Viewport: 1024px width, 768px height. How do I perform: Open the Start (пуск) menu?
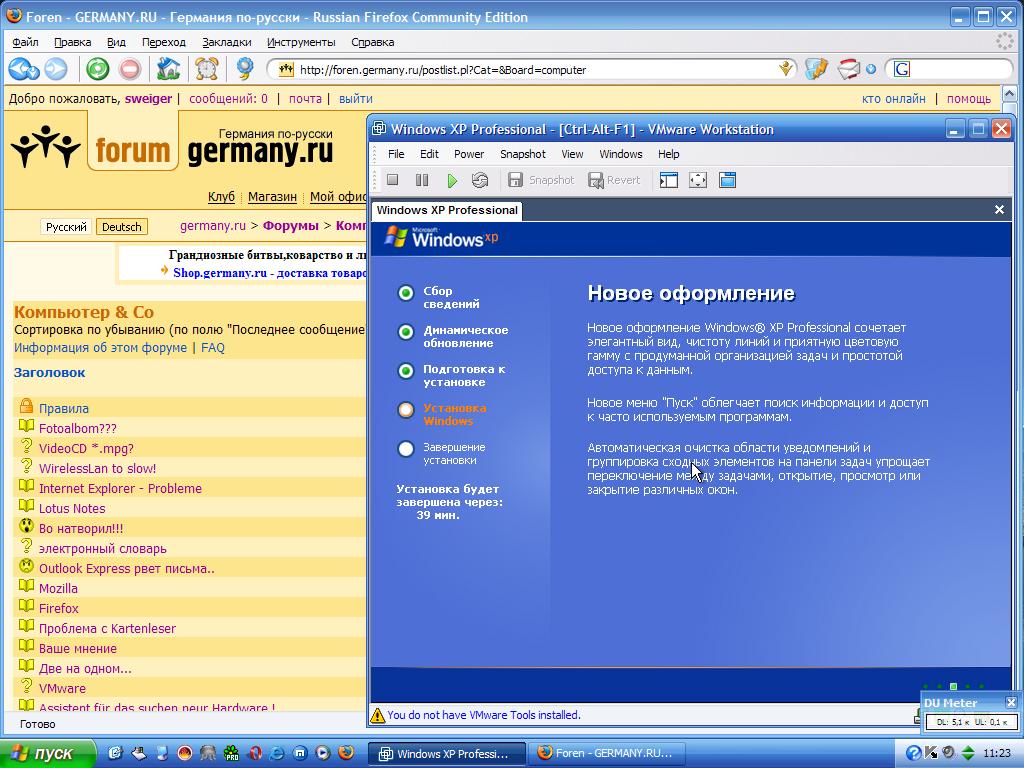48,753
